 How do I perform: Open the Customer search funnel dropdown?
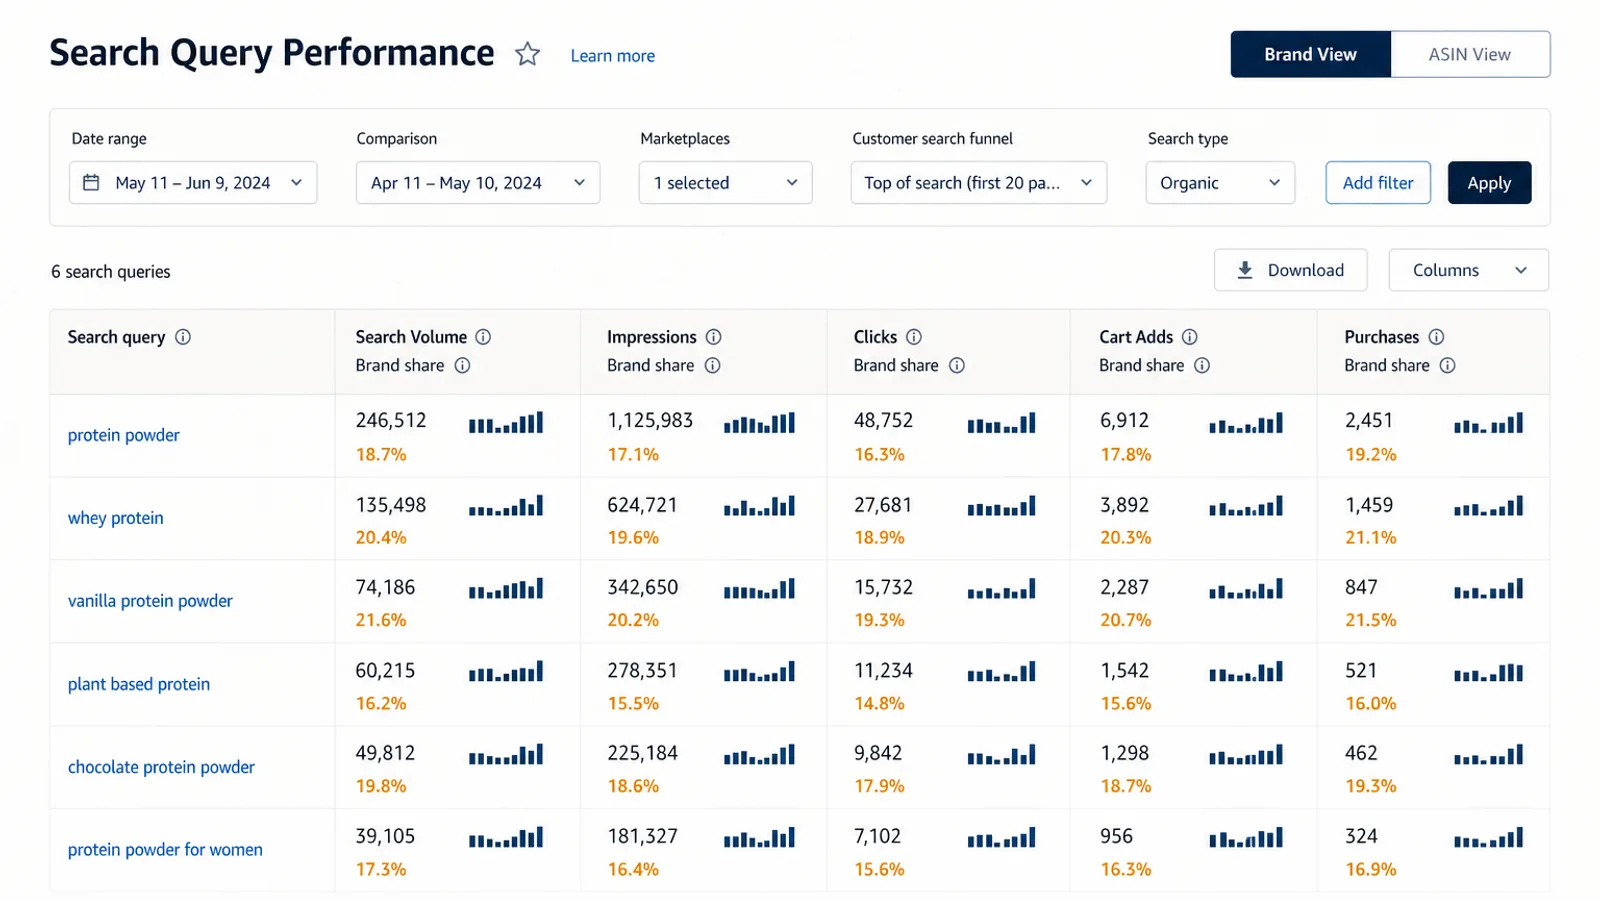978,183
